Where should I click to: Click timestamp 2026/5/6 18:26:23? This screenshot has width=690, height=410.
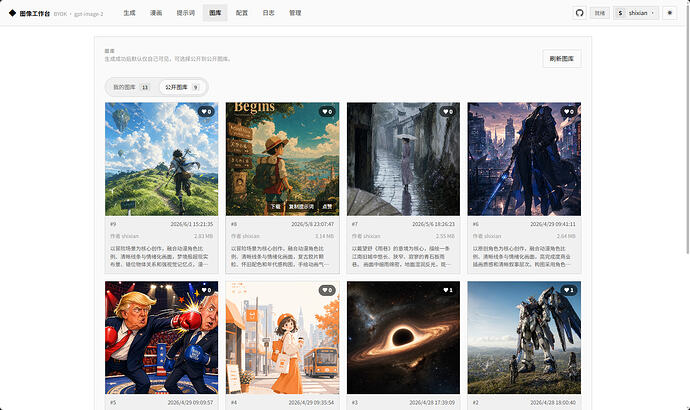[x=433, y=224]
